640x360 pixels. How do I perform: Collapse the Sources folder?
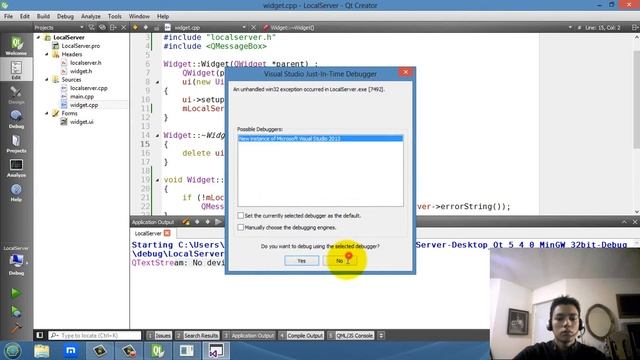47,80
